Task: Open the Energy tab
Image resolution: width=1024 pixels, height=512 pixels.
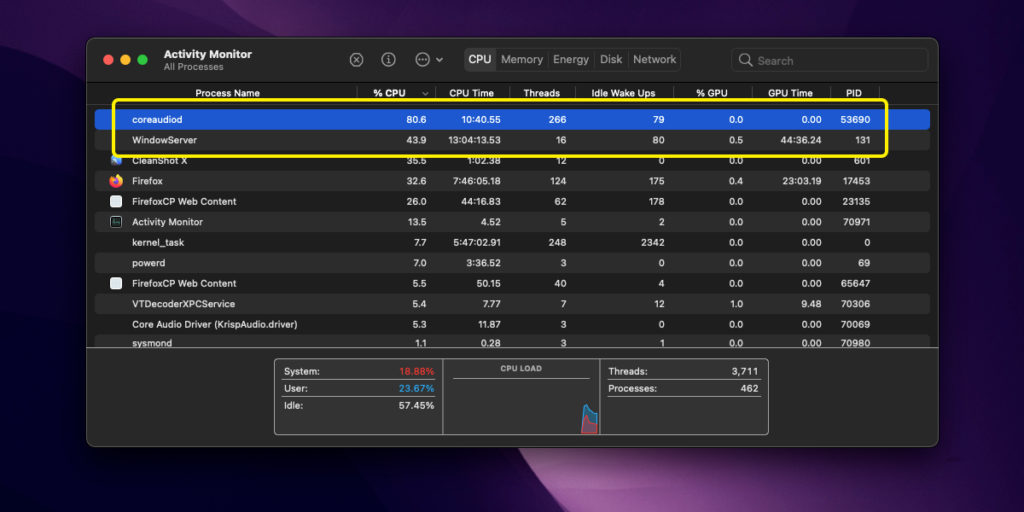Action: pos(571,59)
